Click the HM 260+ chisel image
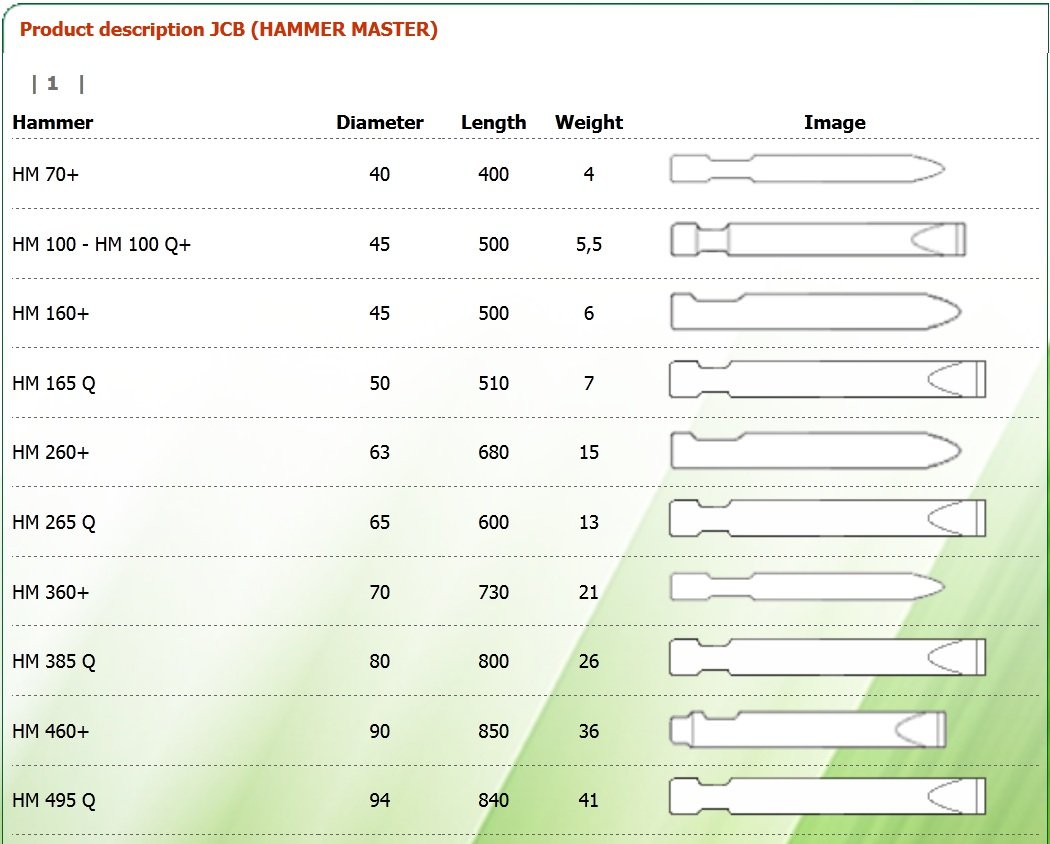 (x=816, y=450)
